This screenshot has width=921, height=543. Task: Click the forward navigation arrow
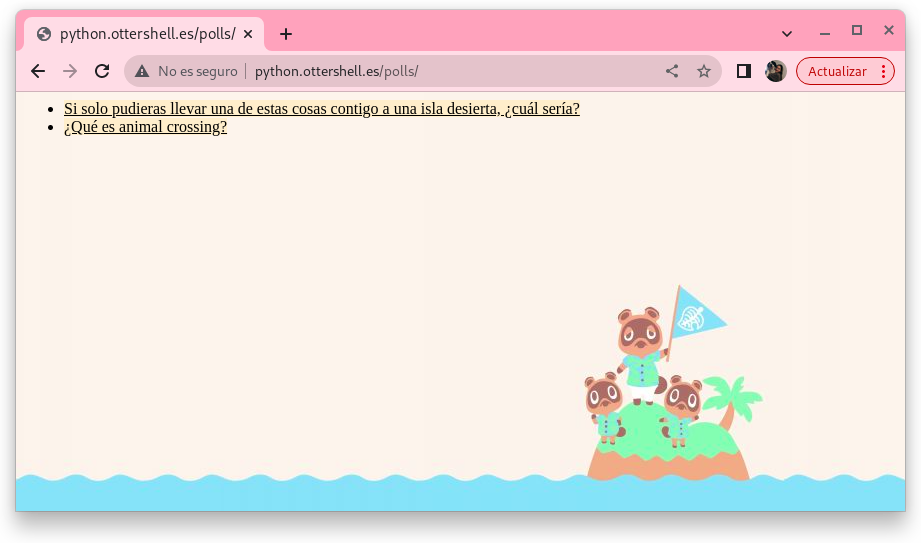pyautogui.click(x=70, y=71)
